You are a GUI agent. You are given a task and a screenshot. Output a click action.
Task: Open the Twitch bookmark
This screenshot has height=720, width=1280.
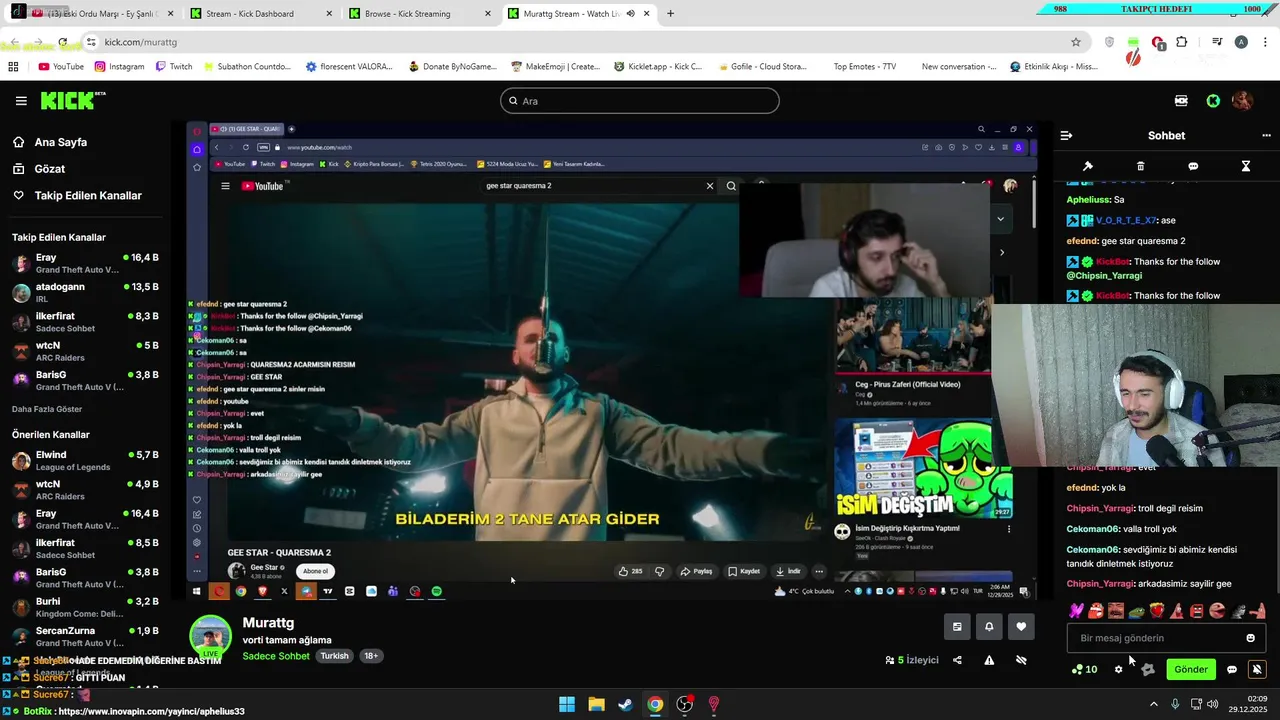[174, 67]
